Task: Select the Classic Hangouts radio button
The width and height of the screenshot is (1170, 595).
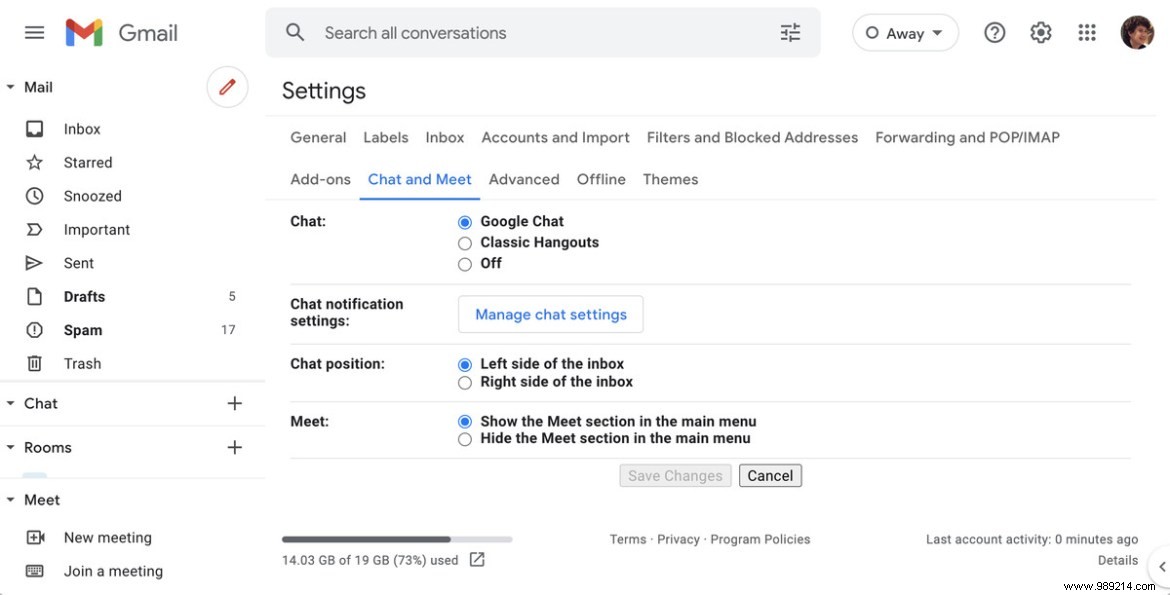Action: (x=464, y=242)
